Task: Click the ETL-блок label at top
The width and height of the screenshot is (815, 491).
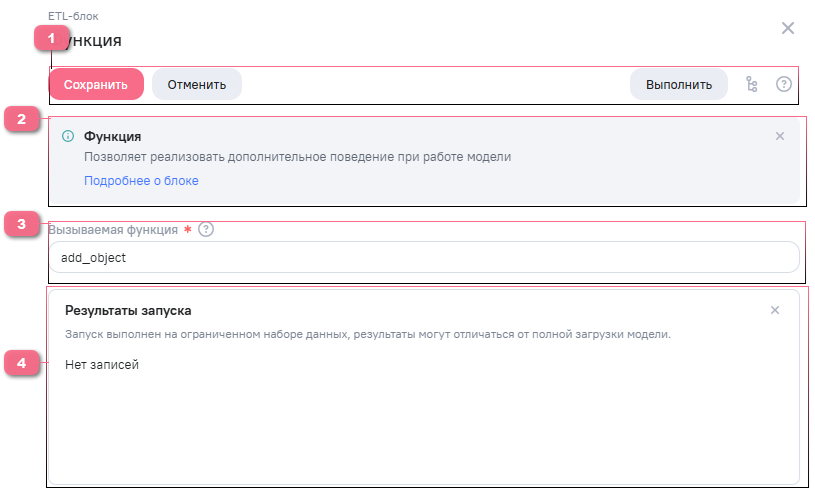Action: (73, 16)
